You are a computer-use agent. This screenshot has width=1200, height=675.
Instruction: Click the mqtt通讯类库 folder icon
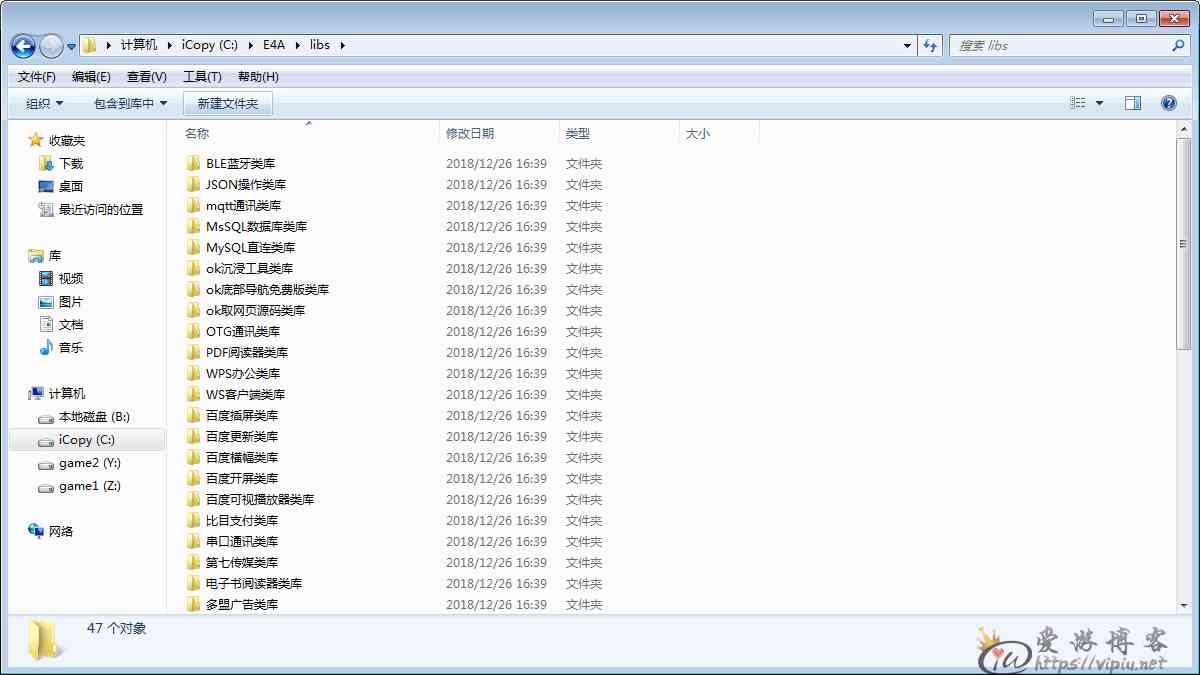(194, 205)
